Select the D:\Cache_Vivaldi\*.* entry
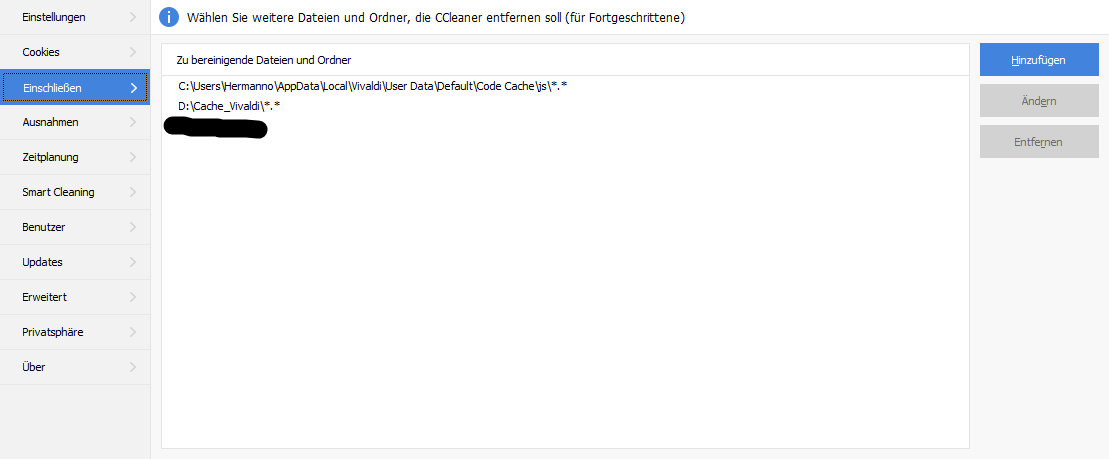This screenshot has width=1109, height=459. [229, 106]
